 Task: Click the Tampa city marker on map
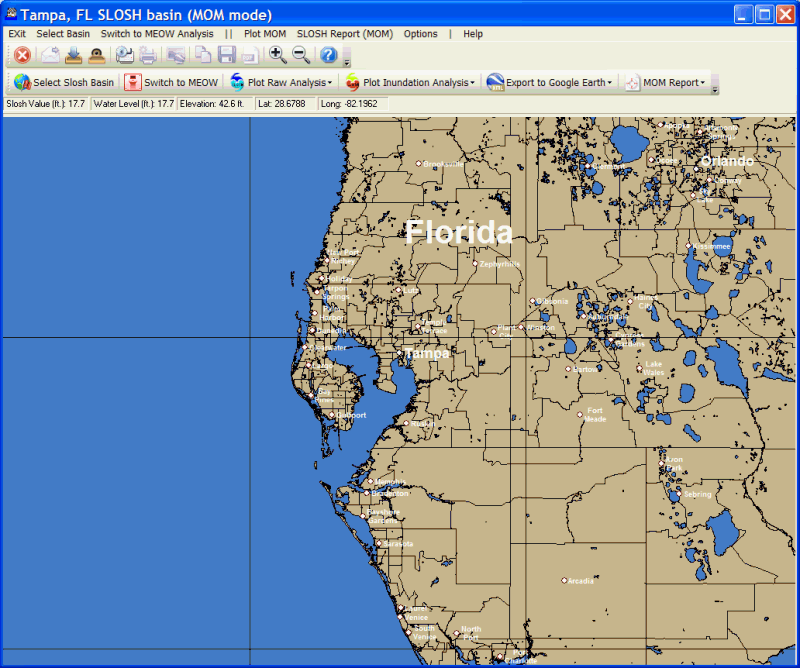397,353
